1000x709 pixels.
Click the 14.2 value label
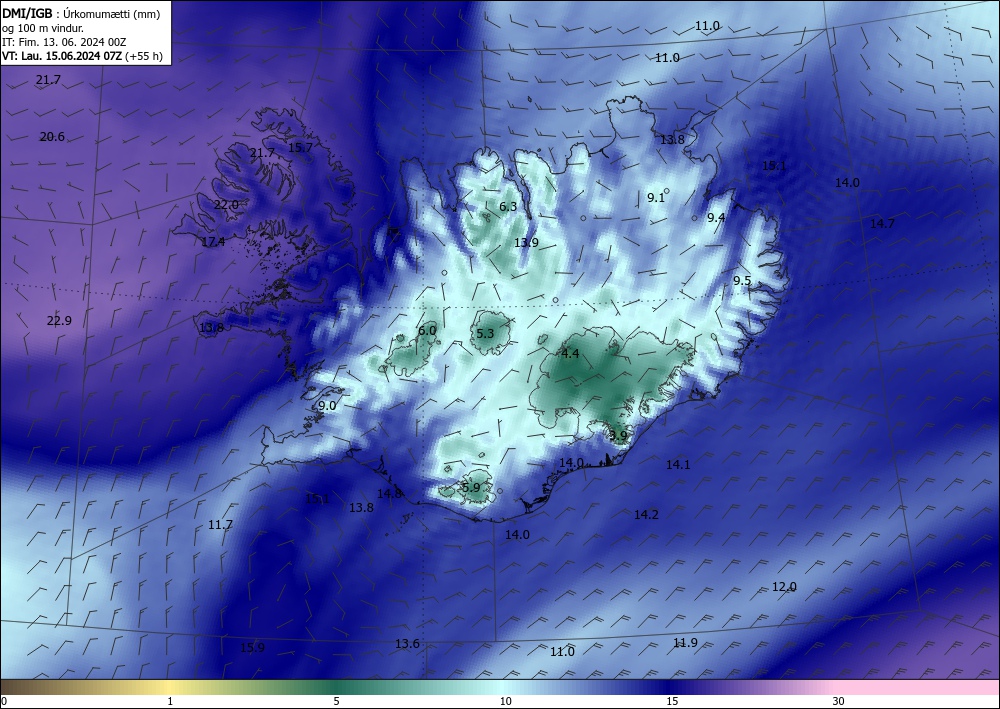[x=646, y=515]
